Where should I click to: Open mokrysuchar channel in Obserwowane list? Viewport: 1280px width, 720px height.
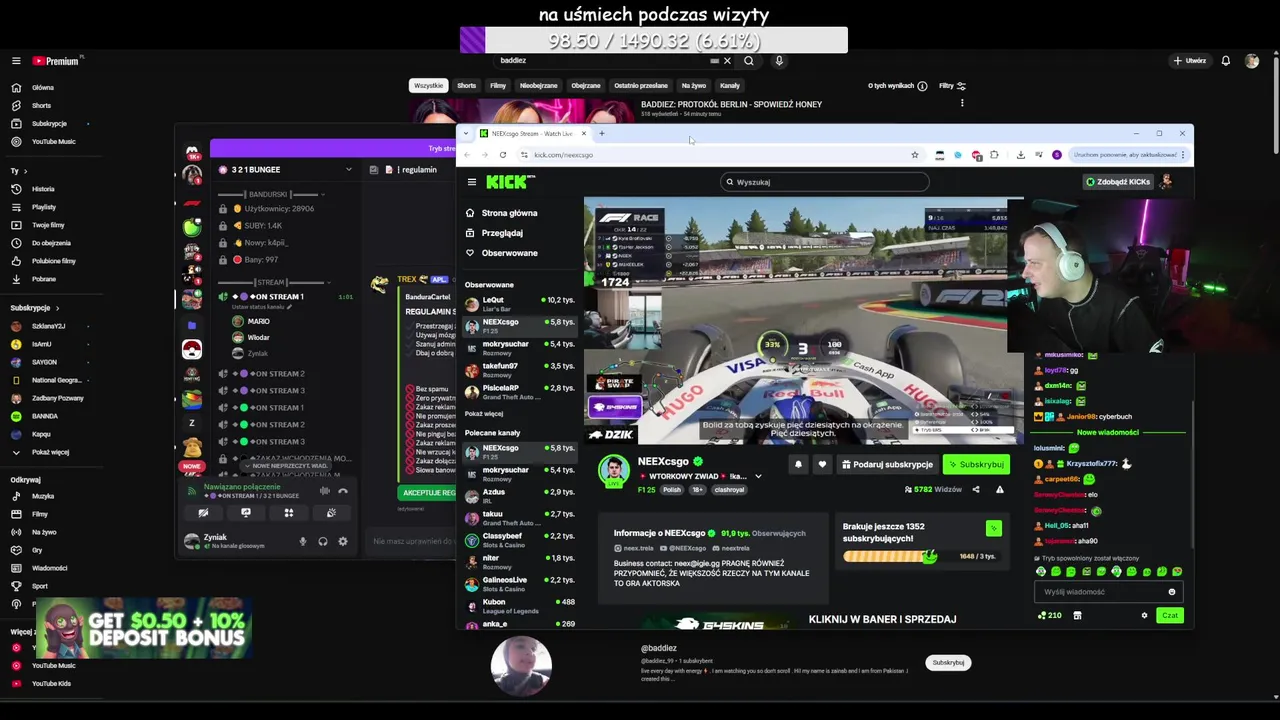click(x=518, y=348)
